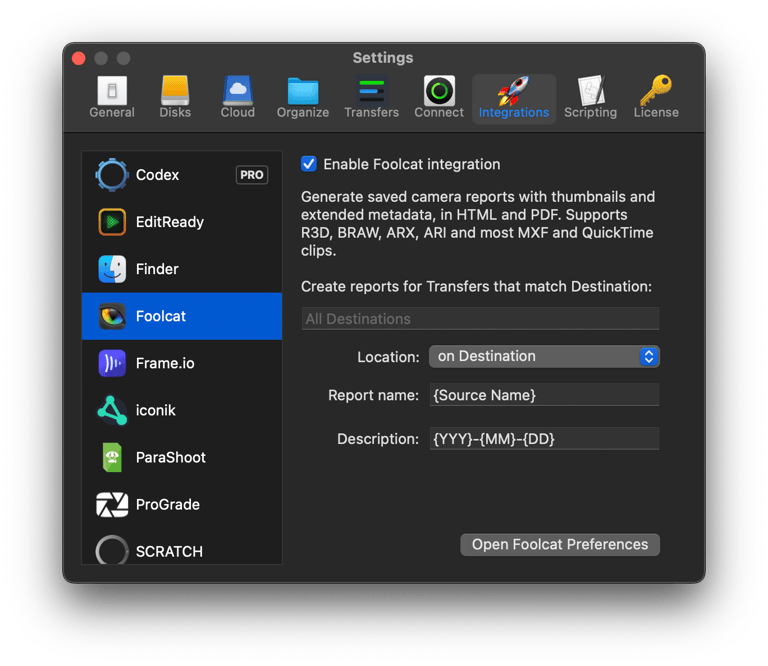Edit the Report name field

[x=543, y=395]
